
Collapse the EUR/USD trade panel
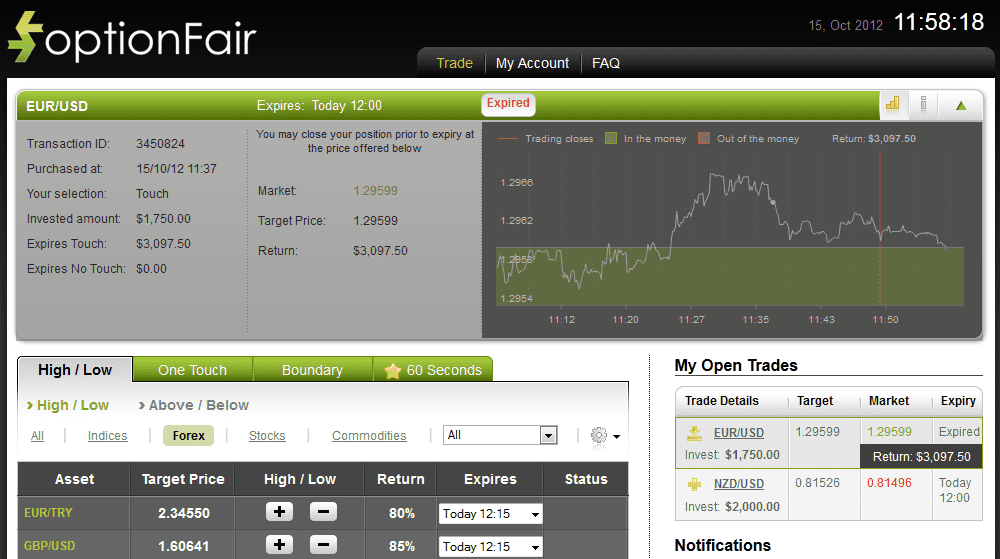pyautogui.click(x=961, y=105)
